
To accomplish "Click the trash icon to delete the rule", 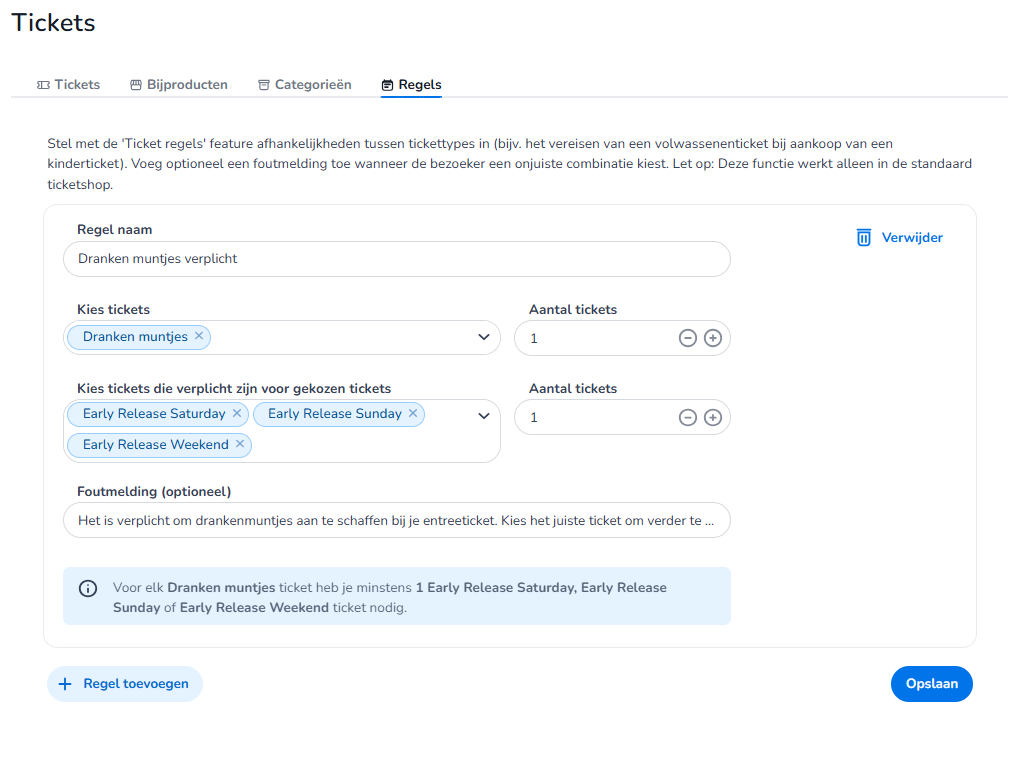I will tap(864, 238).
